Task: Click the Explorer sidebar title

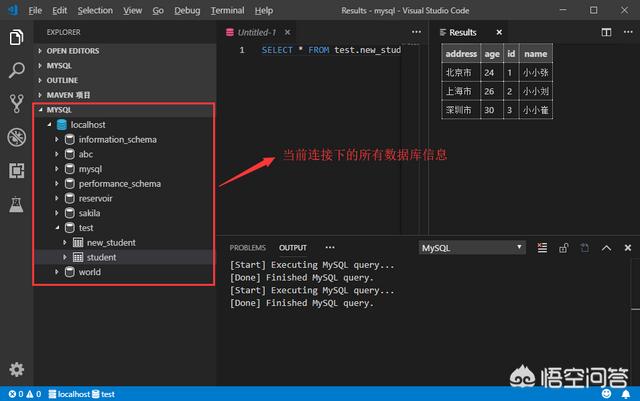Action: [63, 32]
